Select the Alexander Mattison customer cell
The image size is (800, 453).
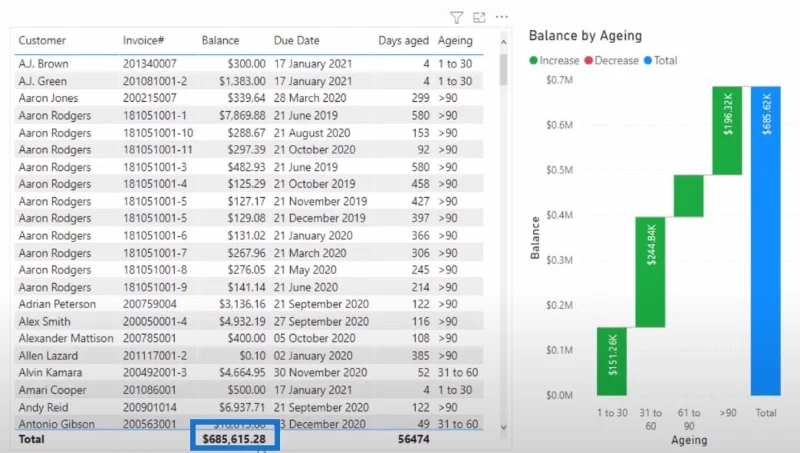point(66,338)
